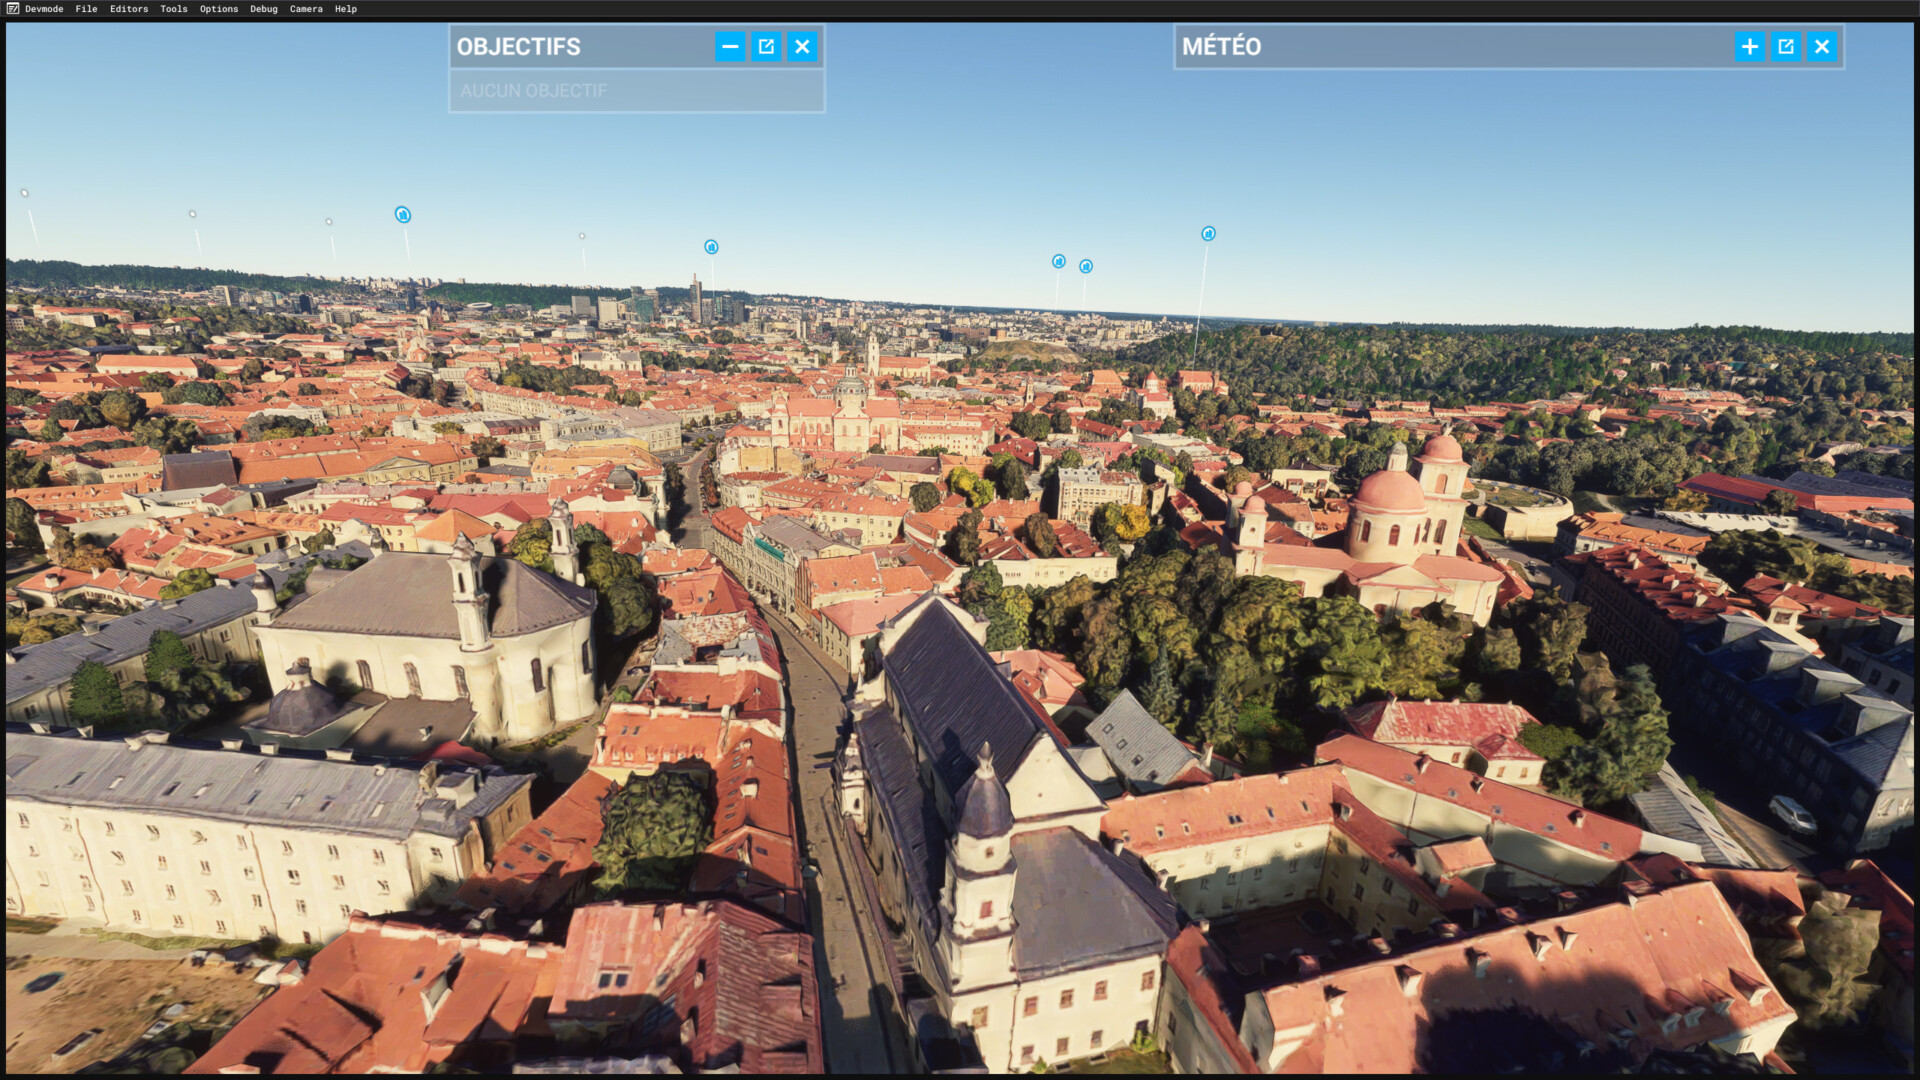Select the rightmost blue city marker over forest
The width and height of the screenshot is (1920, 1080).
[x=1208, y=233]
